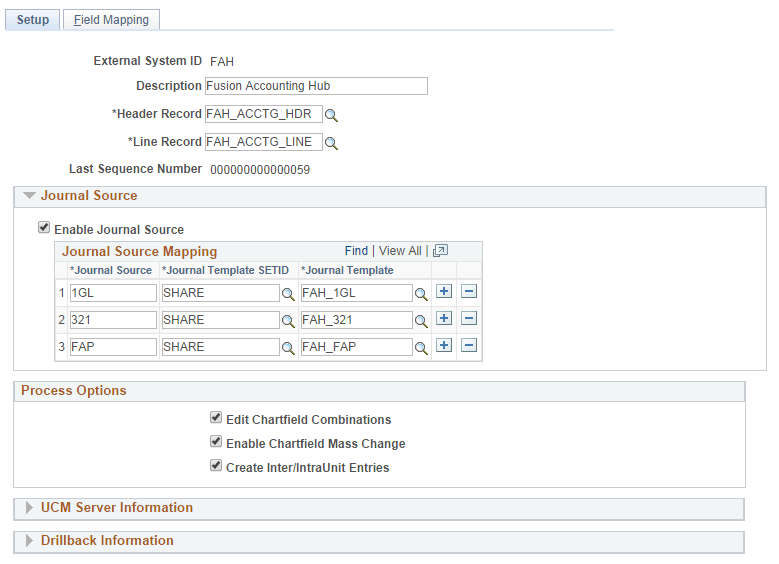
Task: Uncheck Edit Chartfield Combinations
Action: (216, 417)
